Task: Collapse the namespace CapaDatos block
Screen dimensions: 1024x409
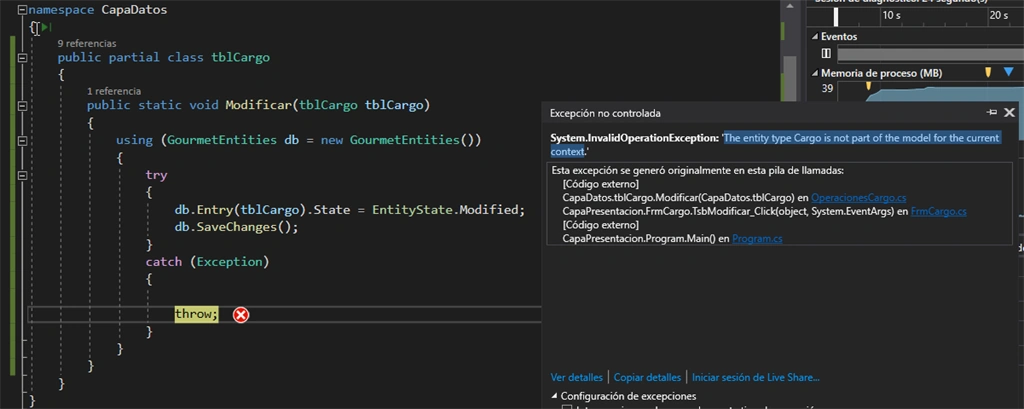Action: tap(23, 10)
